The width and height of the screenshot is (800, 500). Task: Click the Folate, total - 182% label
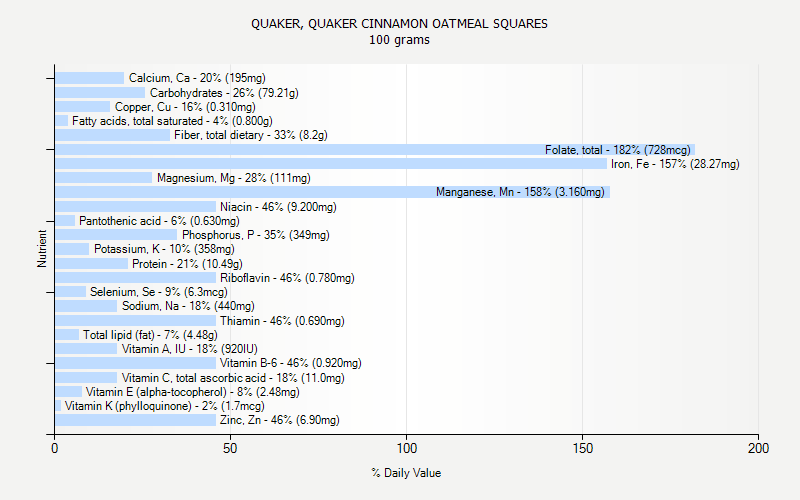click(618, 150)
